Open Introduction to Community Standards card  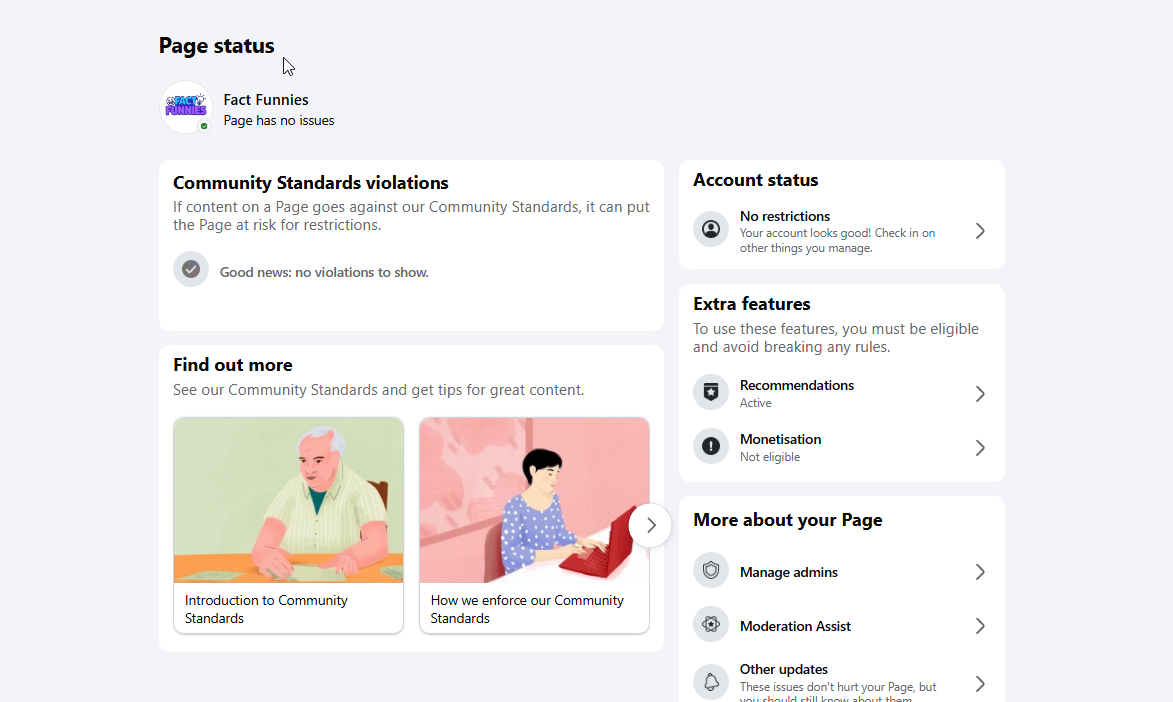click(288, 525)
